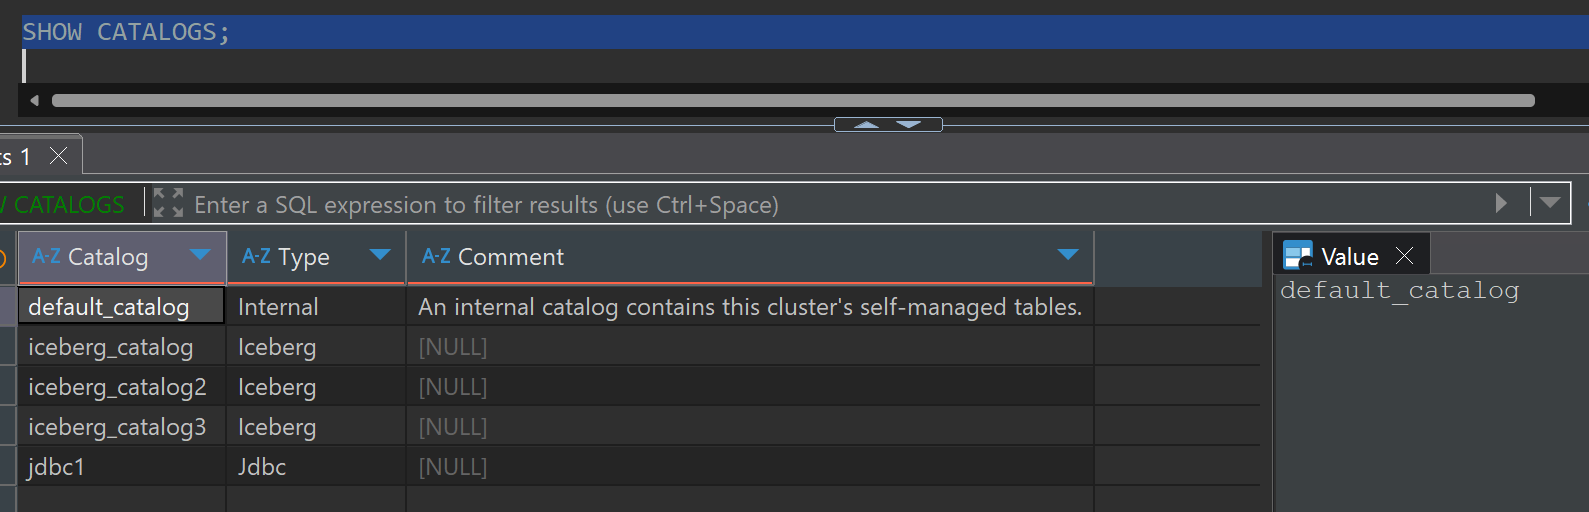Click the left arrow of the editor scrollbar

point(35,100)
